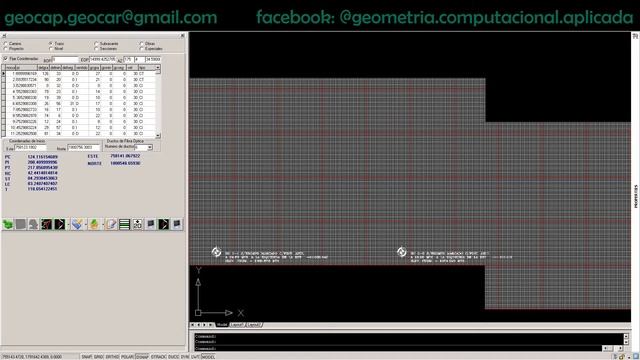640x360 pixels.
Task: Click the command line input area
Action: pos(398,349)
